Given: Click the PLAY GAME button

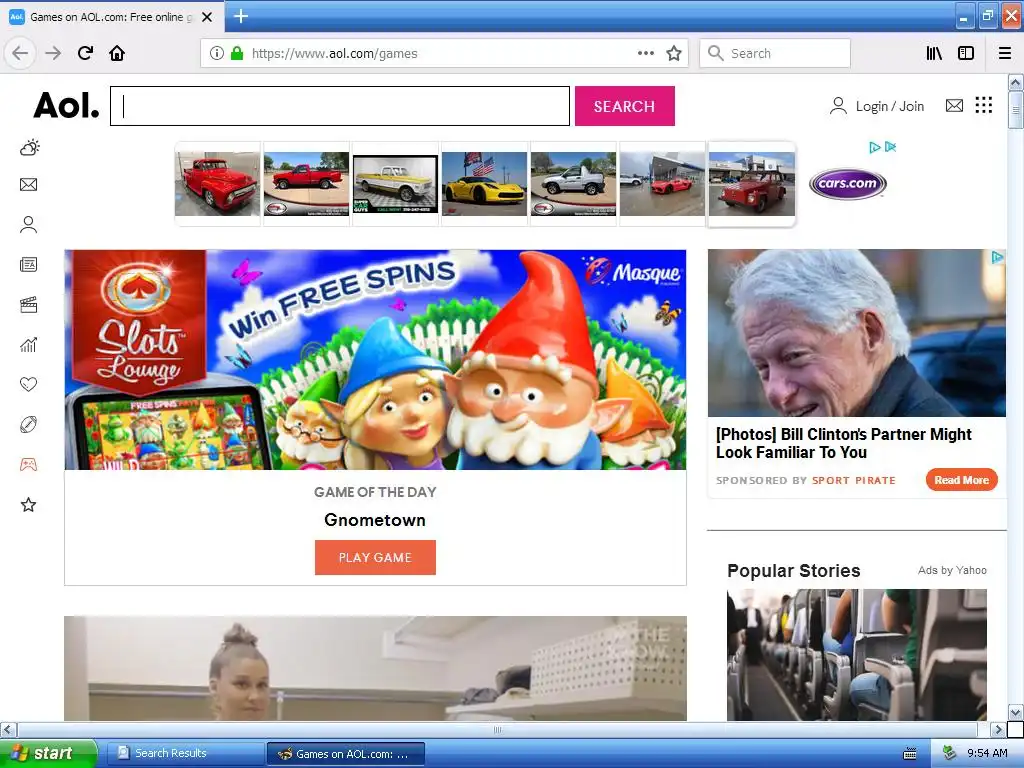Looking at the screenshot, I should tap(375, 557).
